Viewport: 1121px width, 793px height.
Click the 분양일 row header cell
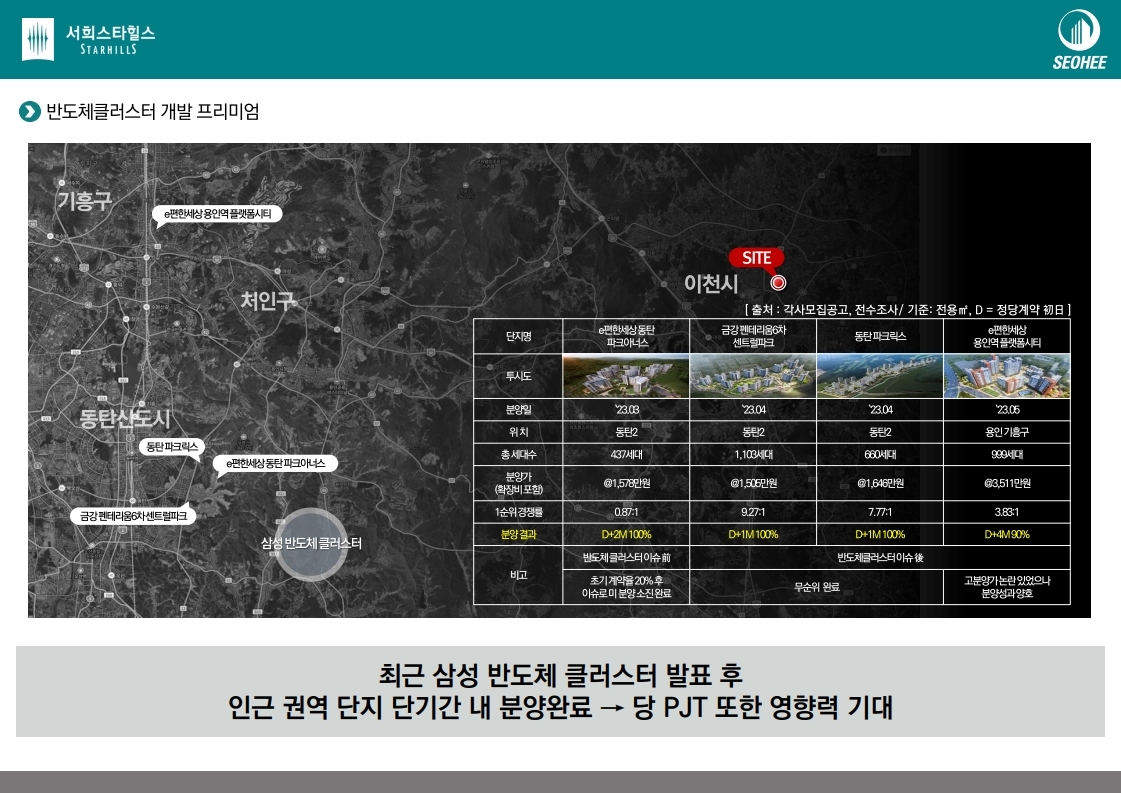(x=518, y=410)
